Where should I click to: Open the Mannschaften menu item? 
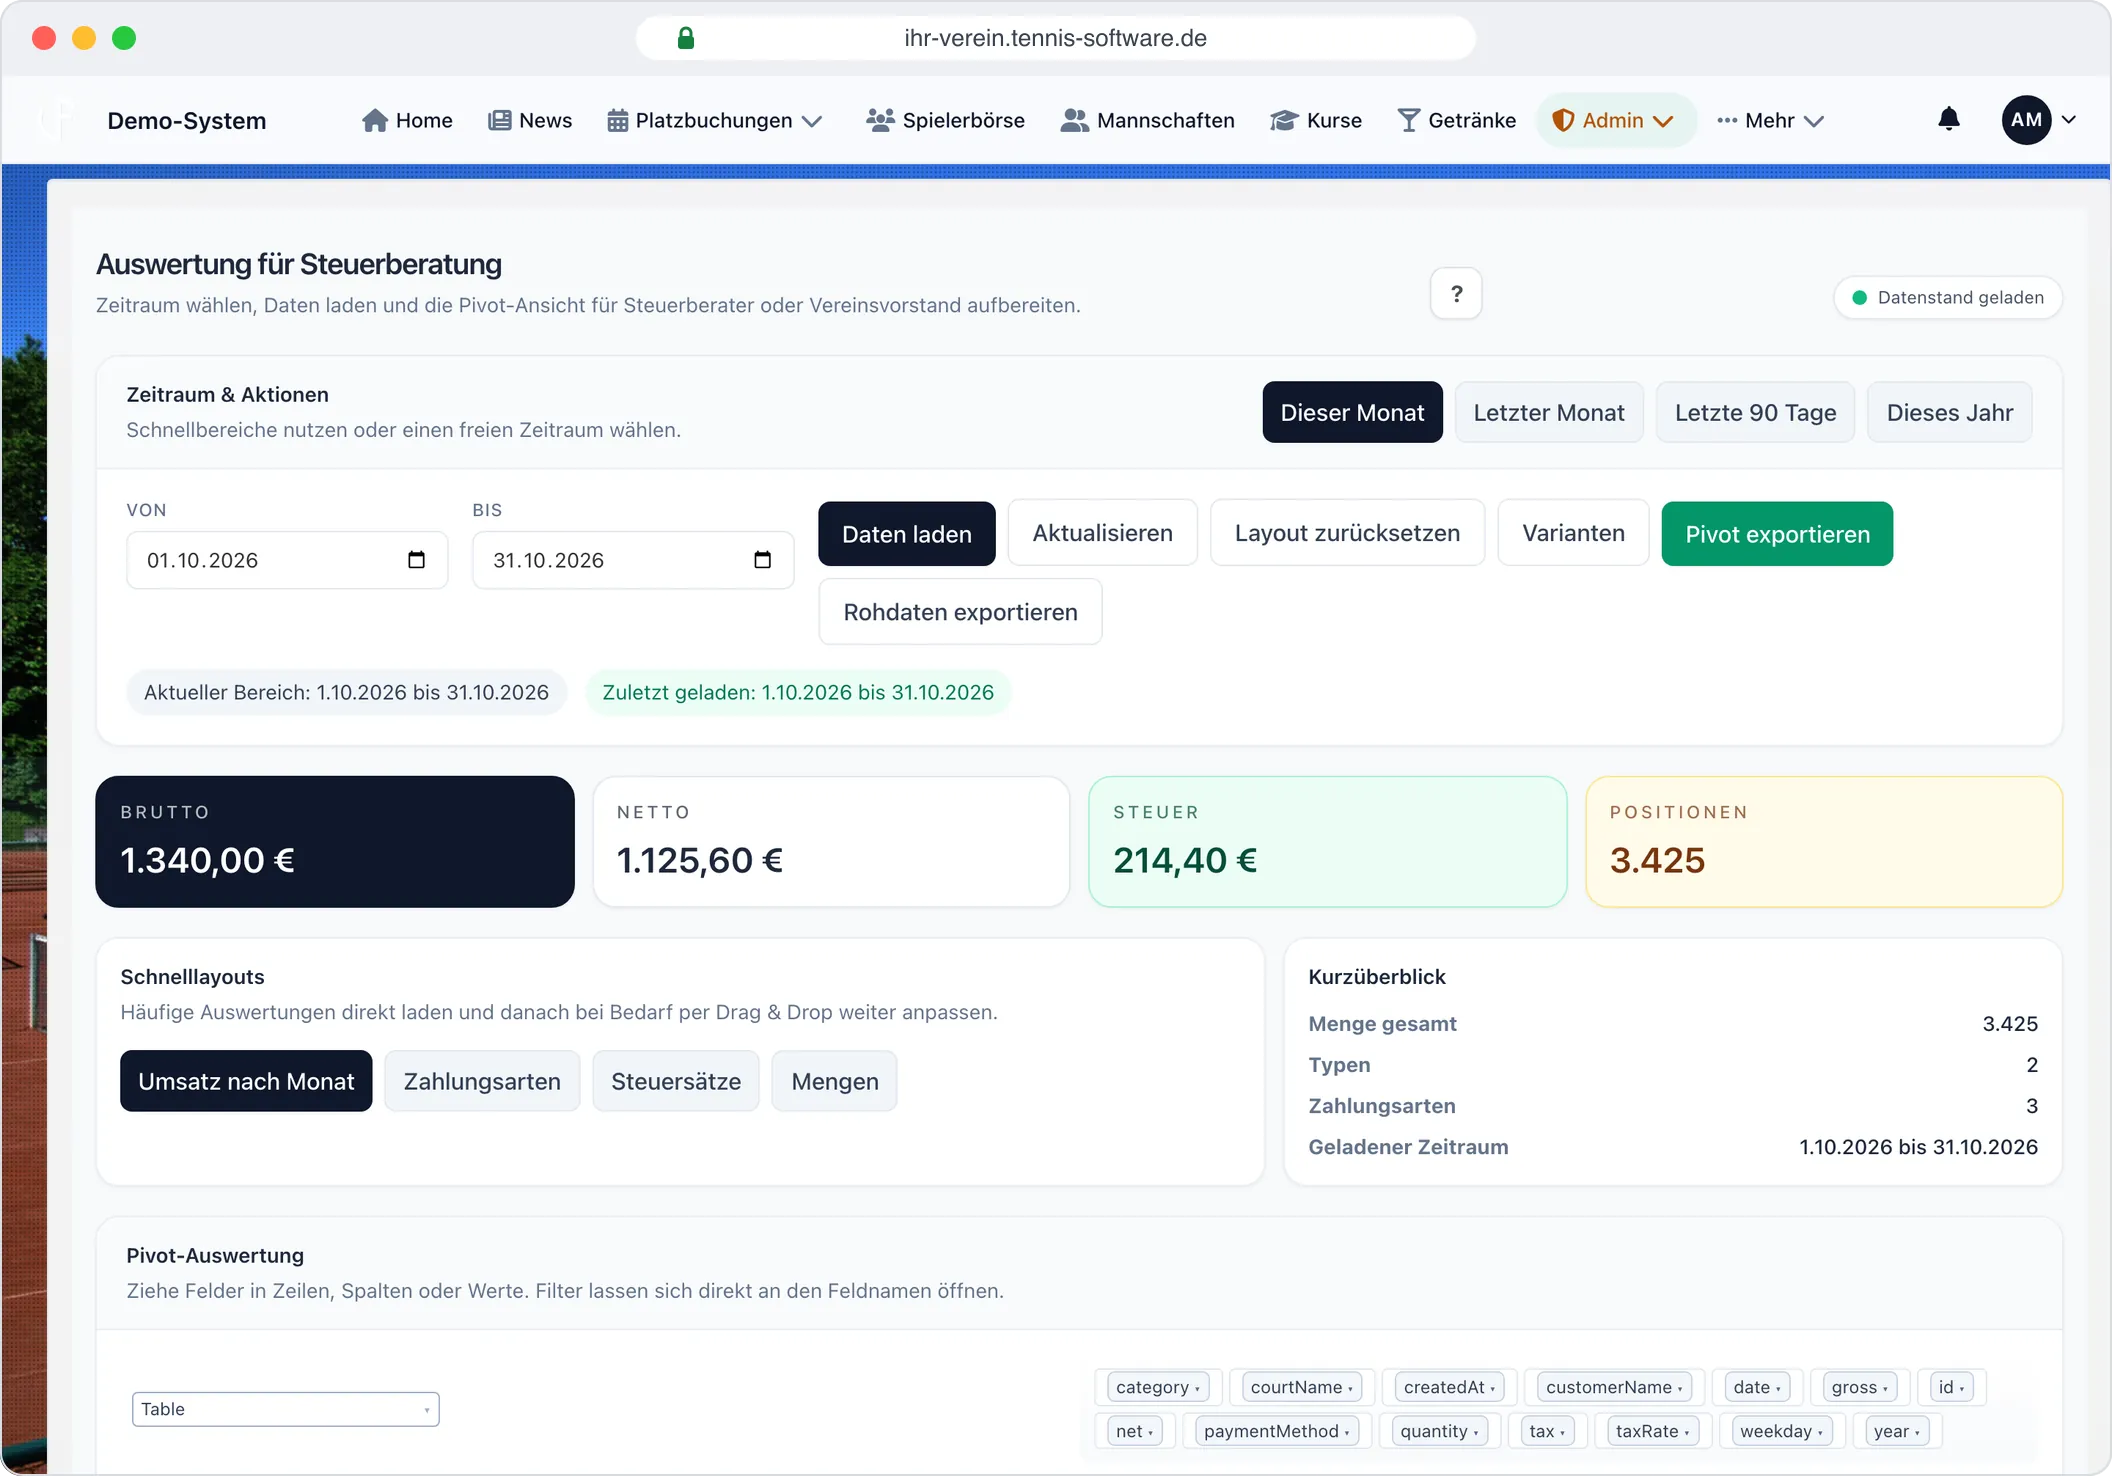1147,121
